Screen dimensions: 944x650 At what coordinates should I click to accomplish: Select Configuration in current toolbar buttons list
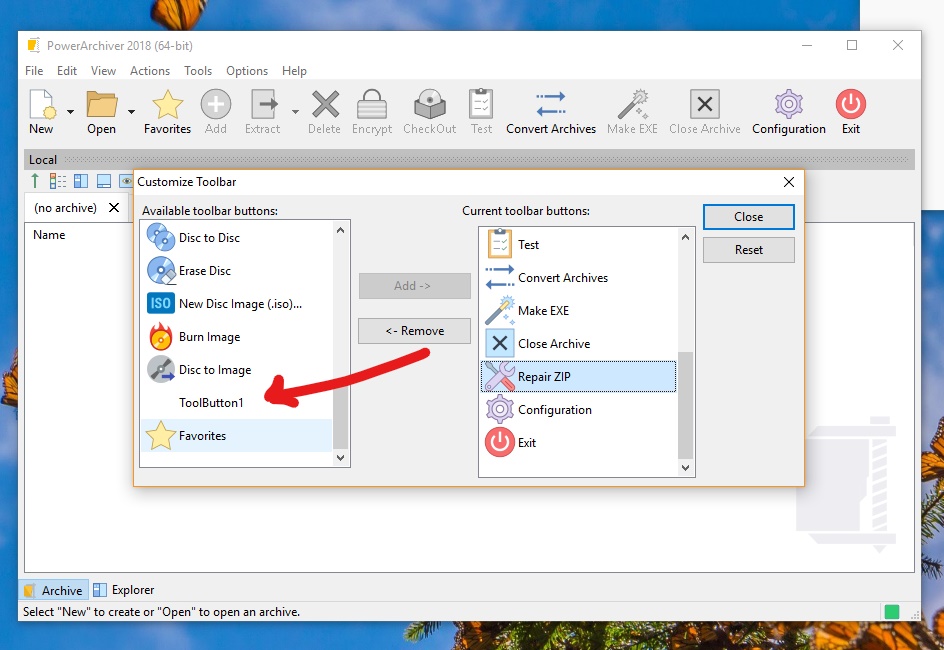tap(579, 410)
